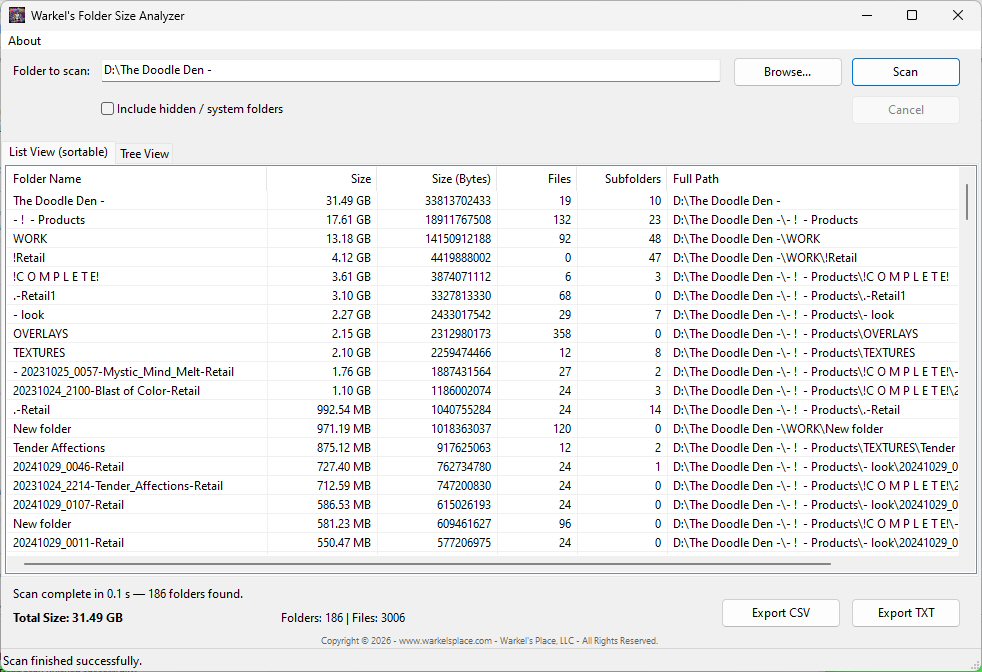
Task: Open the About menu
Action: point(24,41)
